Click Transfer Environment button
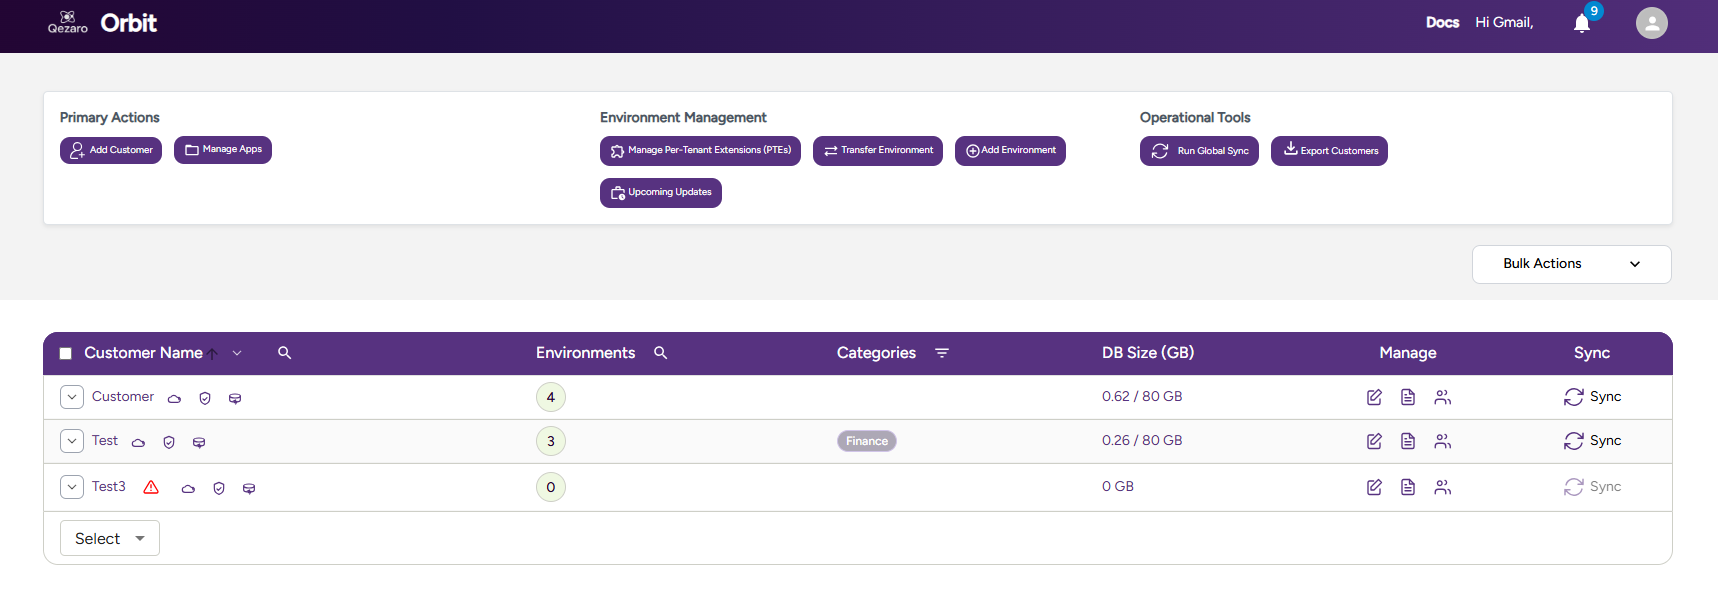The height and width of the screenshot is (600, 1718). pos(878,151)
